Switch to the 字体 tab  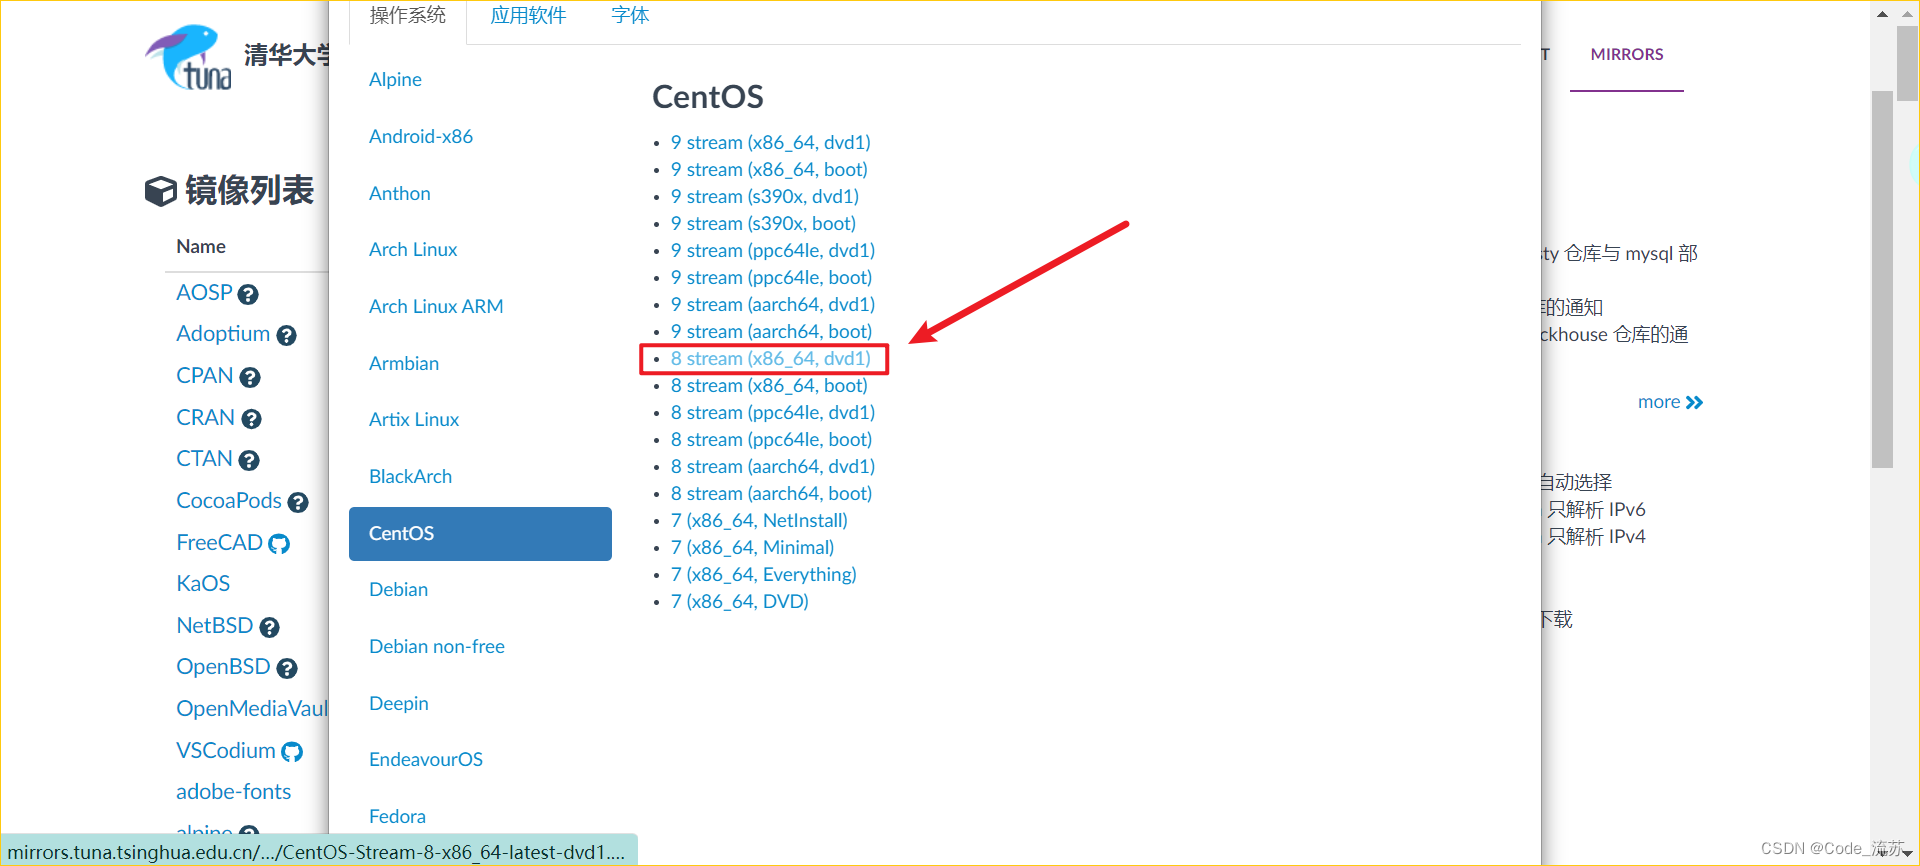pyautogui.click(x=630, y=16)
